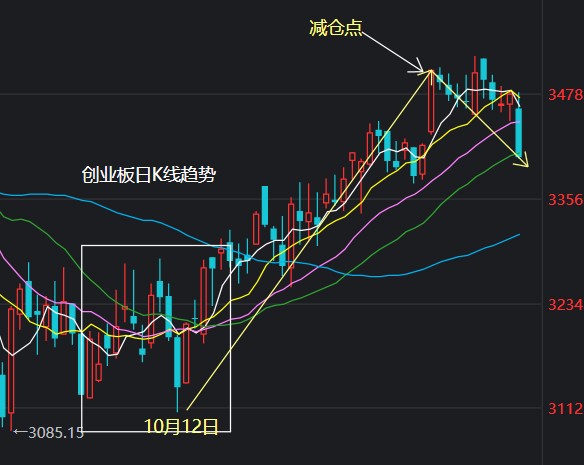The width and height of the screenshot is (584, 465).
Task: Click the pink moving average line near right end
Action: click(512, 123)
